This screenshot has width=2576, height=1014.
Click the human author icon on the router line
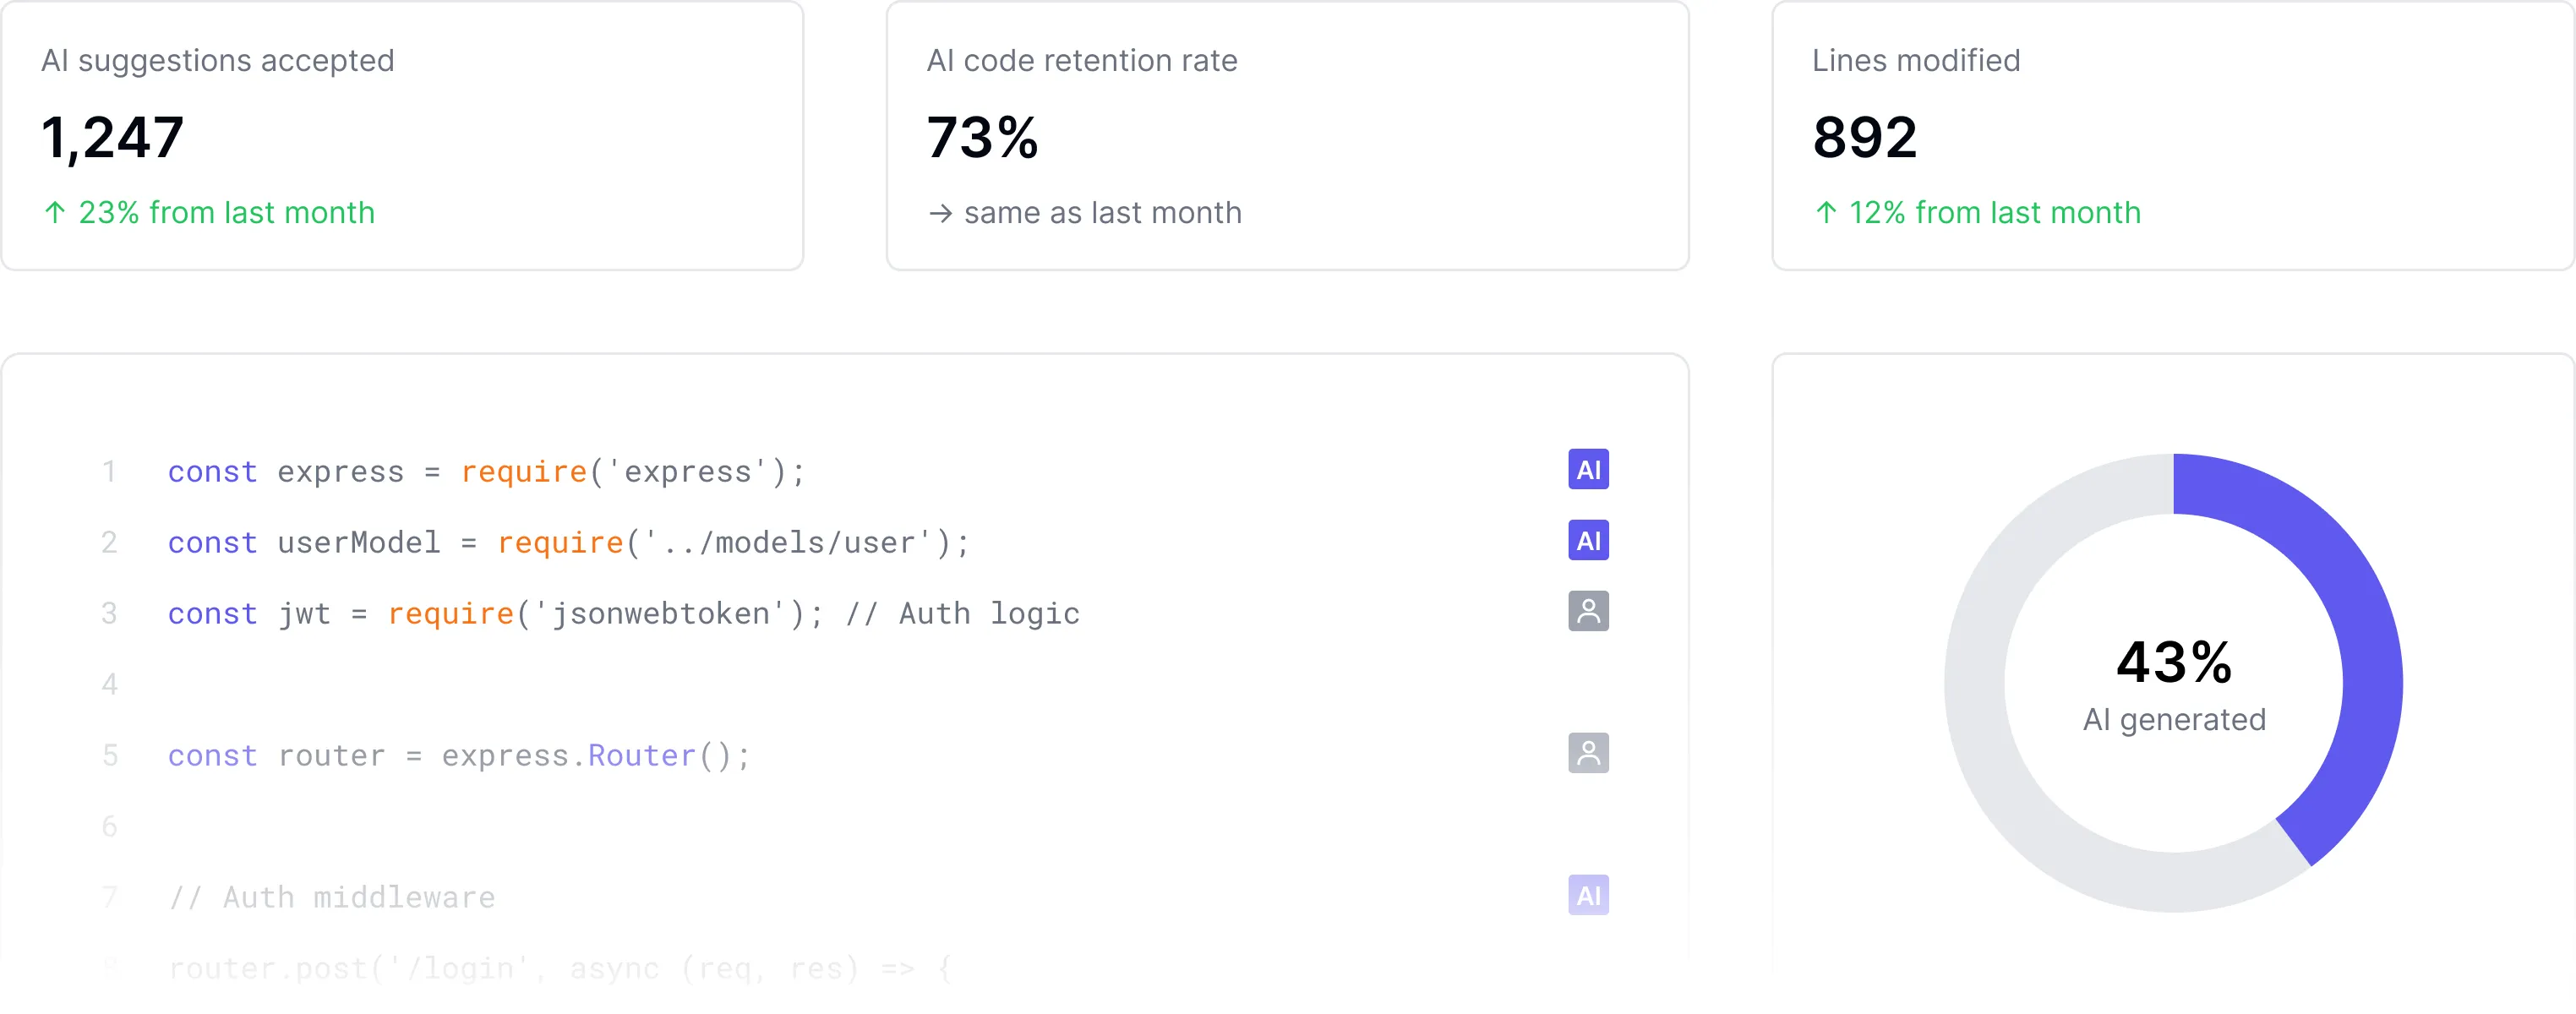1588,753
